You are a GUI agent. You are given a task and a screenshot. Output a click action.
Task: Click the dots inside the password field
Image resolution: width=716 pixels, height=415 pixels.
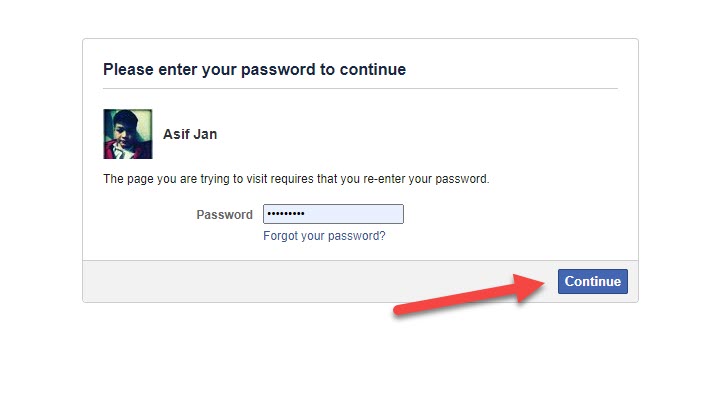(x=286, y=214)
